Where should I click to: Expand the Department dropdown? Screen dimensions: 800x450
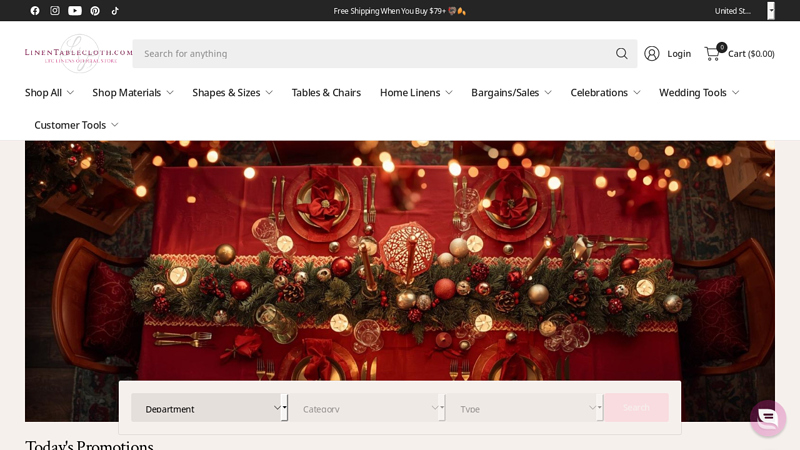208,408
